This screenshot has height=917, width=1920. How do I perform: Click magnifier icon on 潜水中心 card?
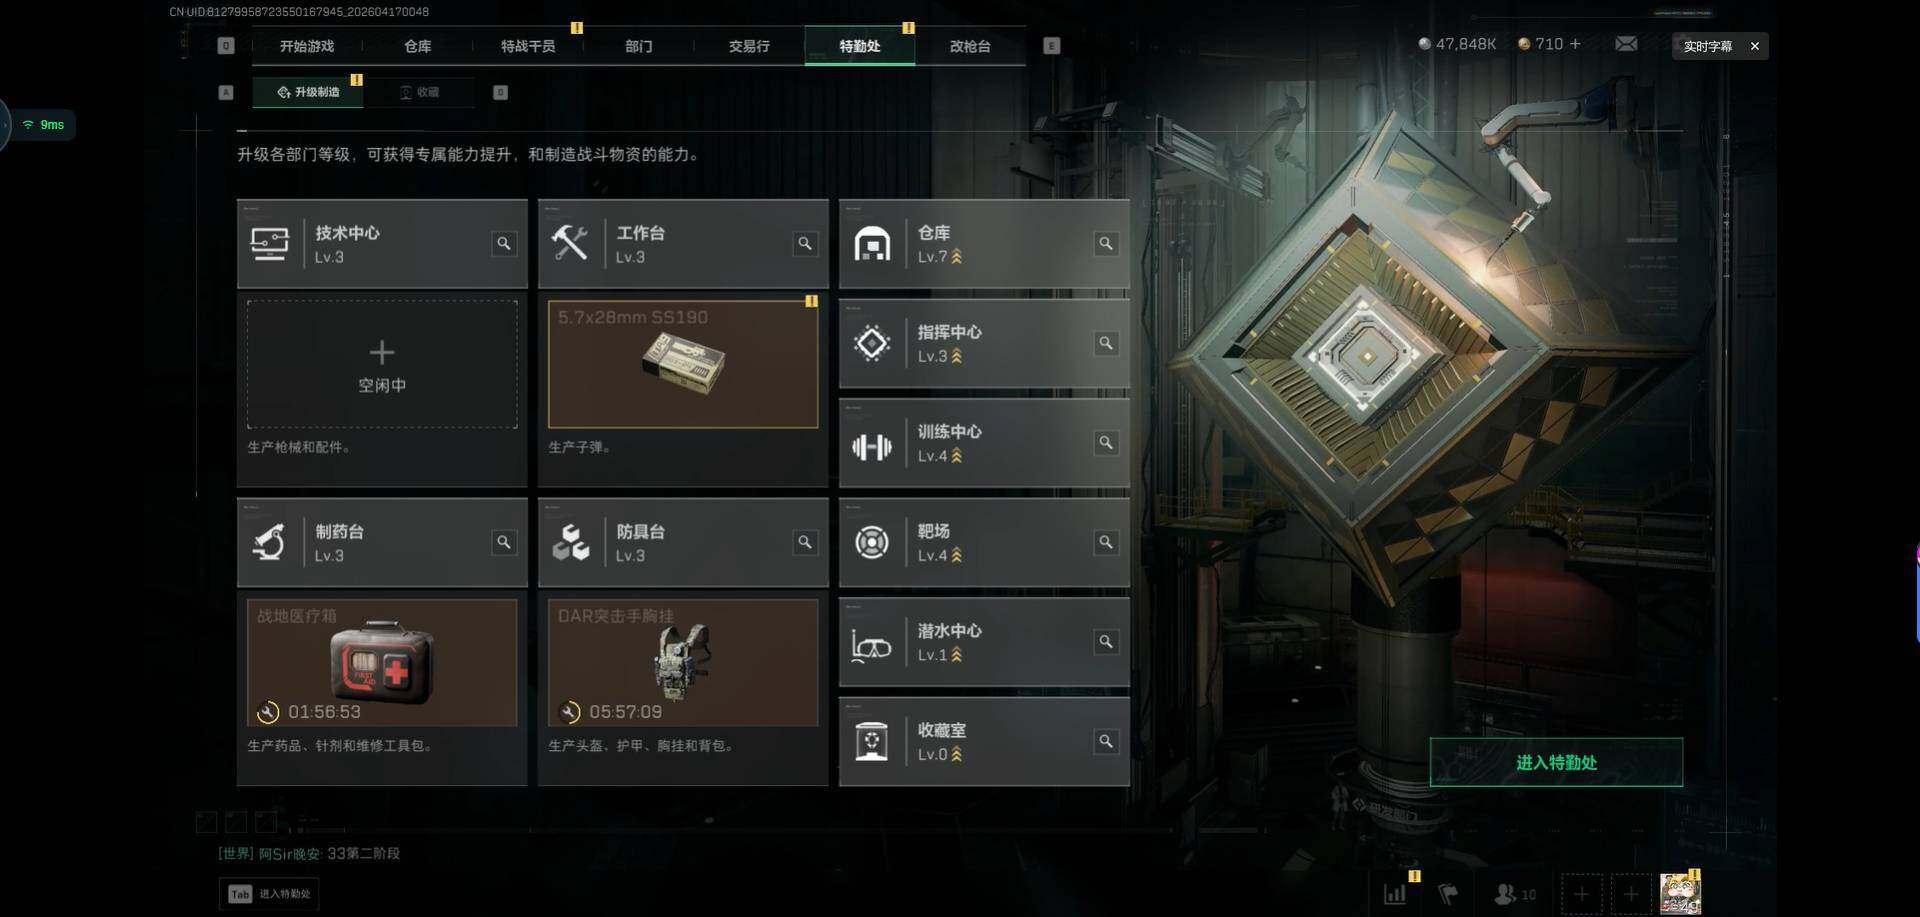(1106, 641)
